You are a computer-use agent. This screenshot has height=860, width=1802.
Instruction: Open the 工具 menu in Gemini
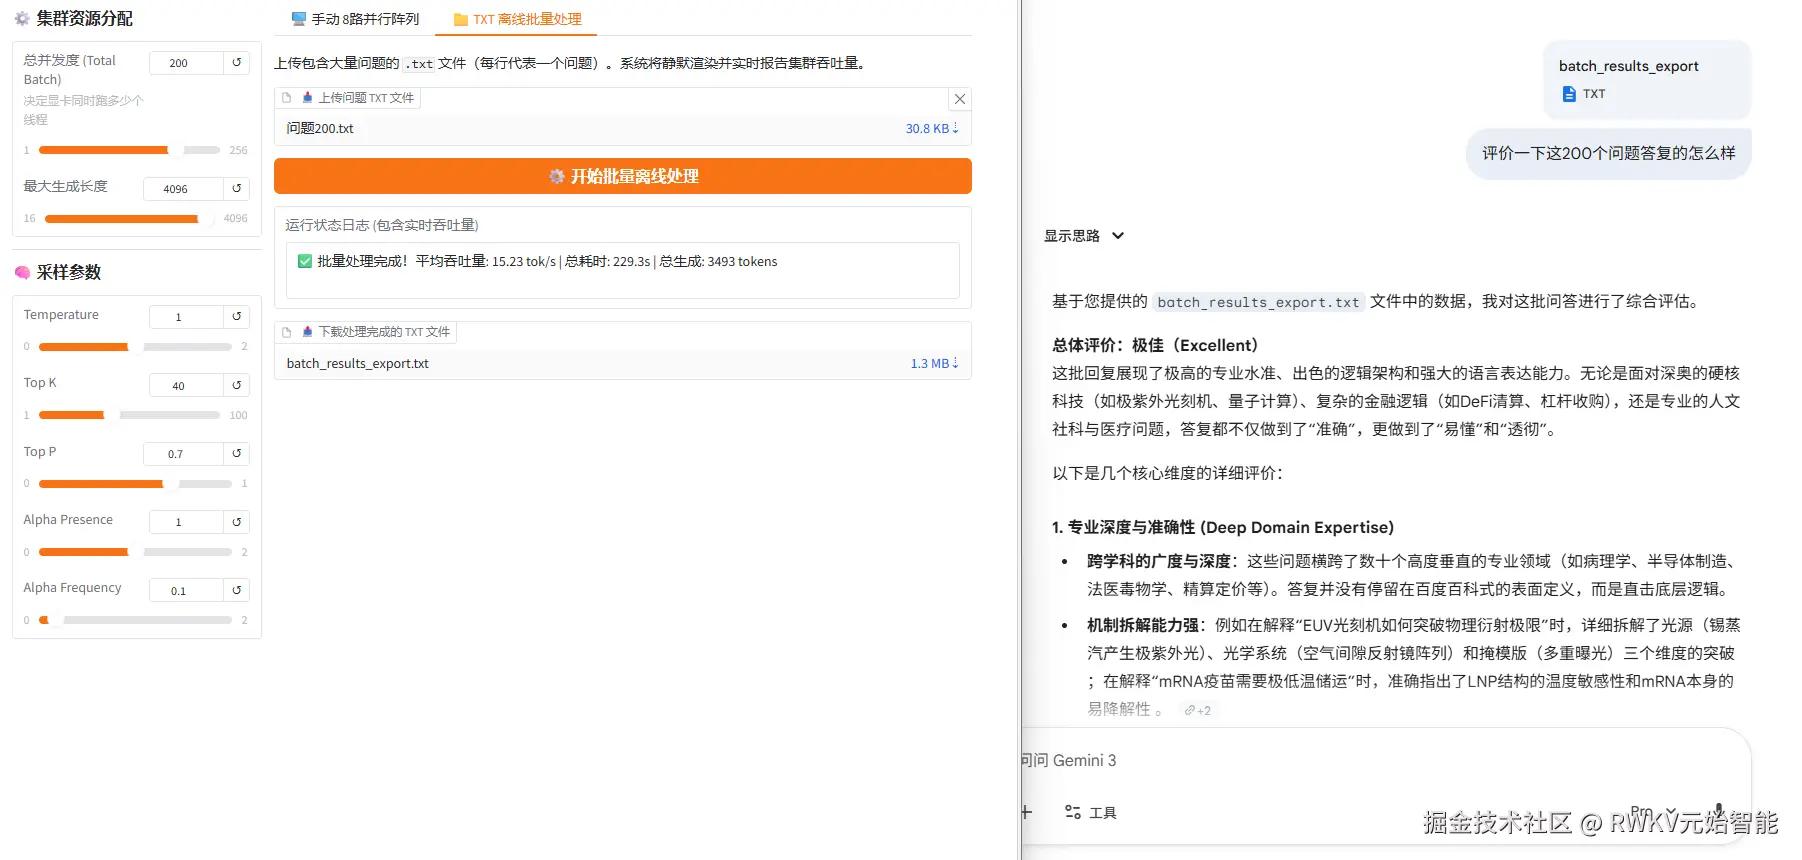pyautogui.click(x=1090, y=812)
